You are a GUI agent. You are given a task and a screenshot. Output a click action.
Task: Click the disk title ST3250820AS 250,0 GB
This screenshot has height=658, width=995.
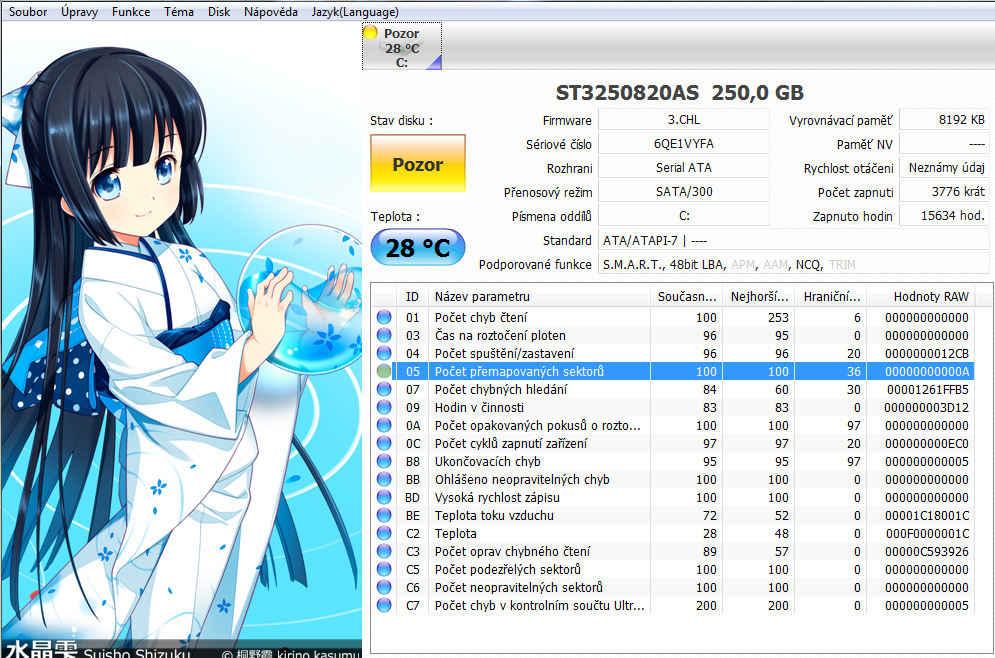(680, 93)
